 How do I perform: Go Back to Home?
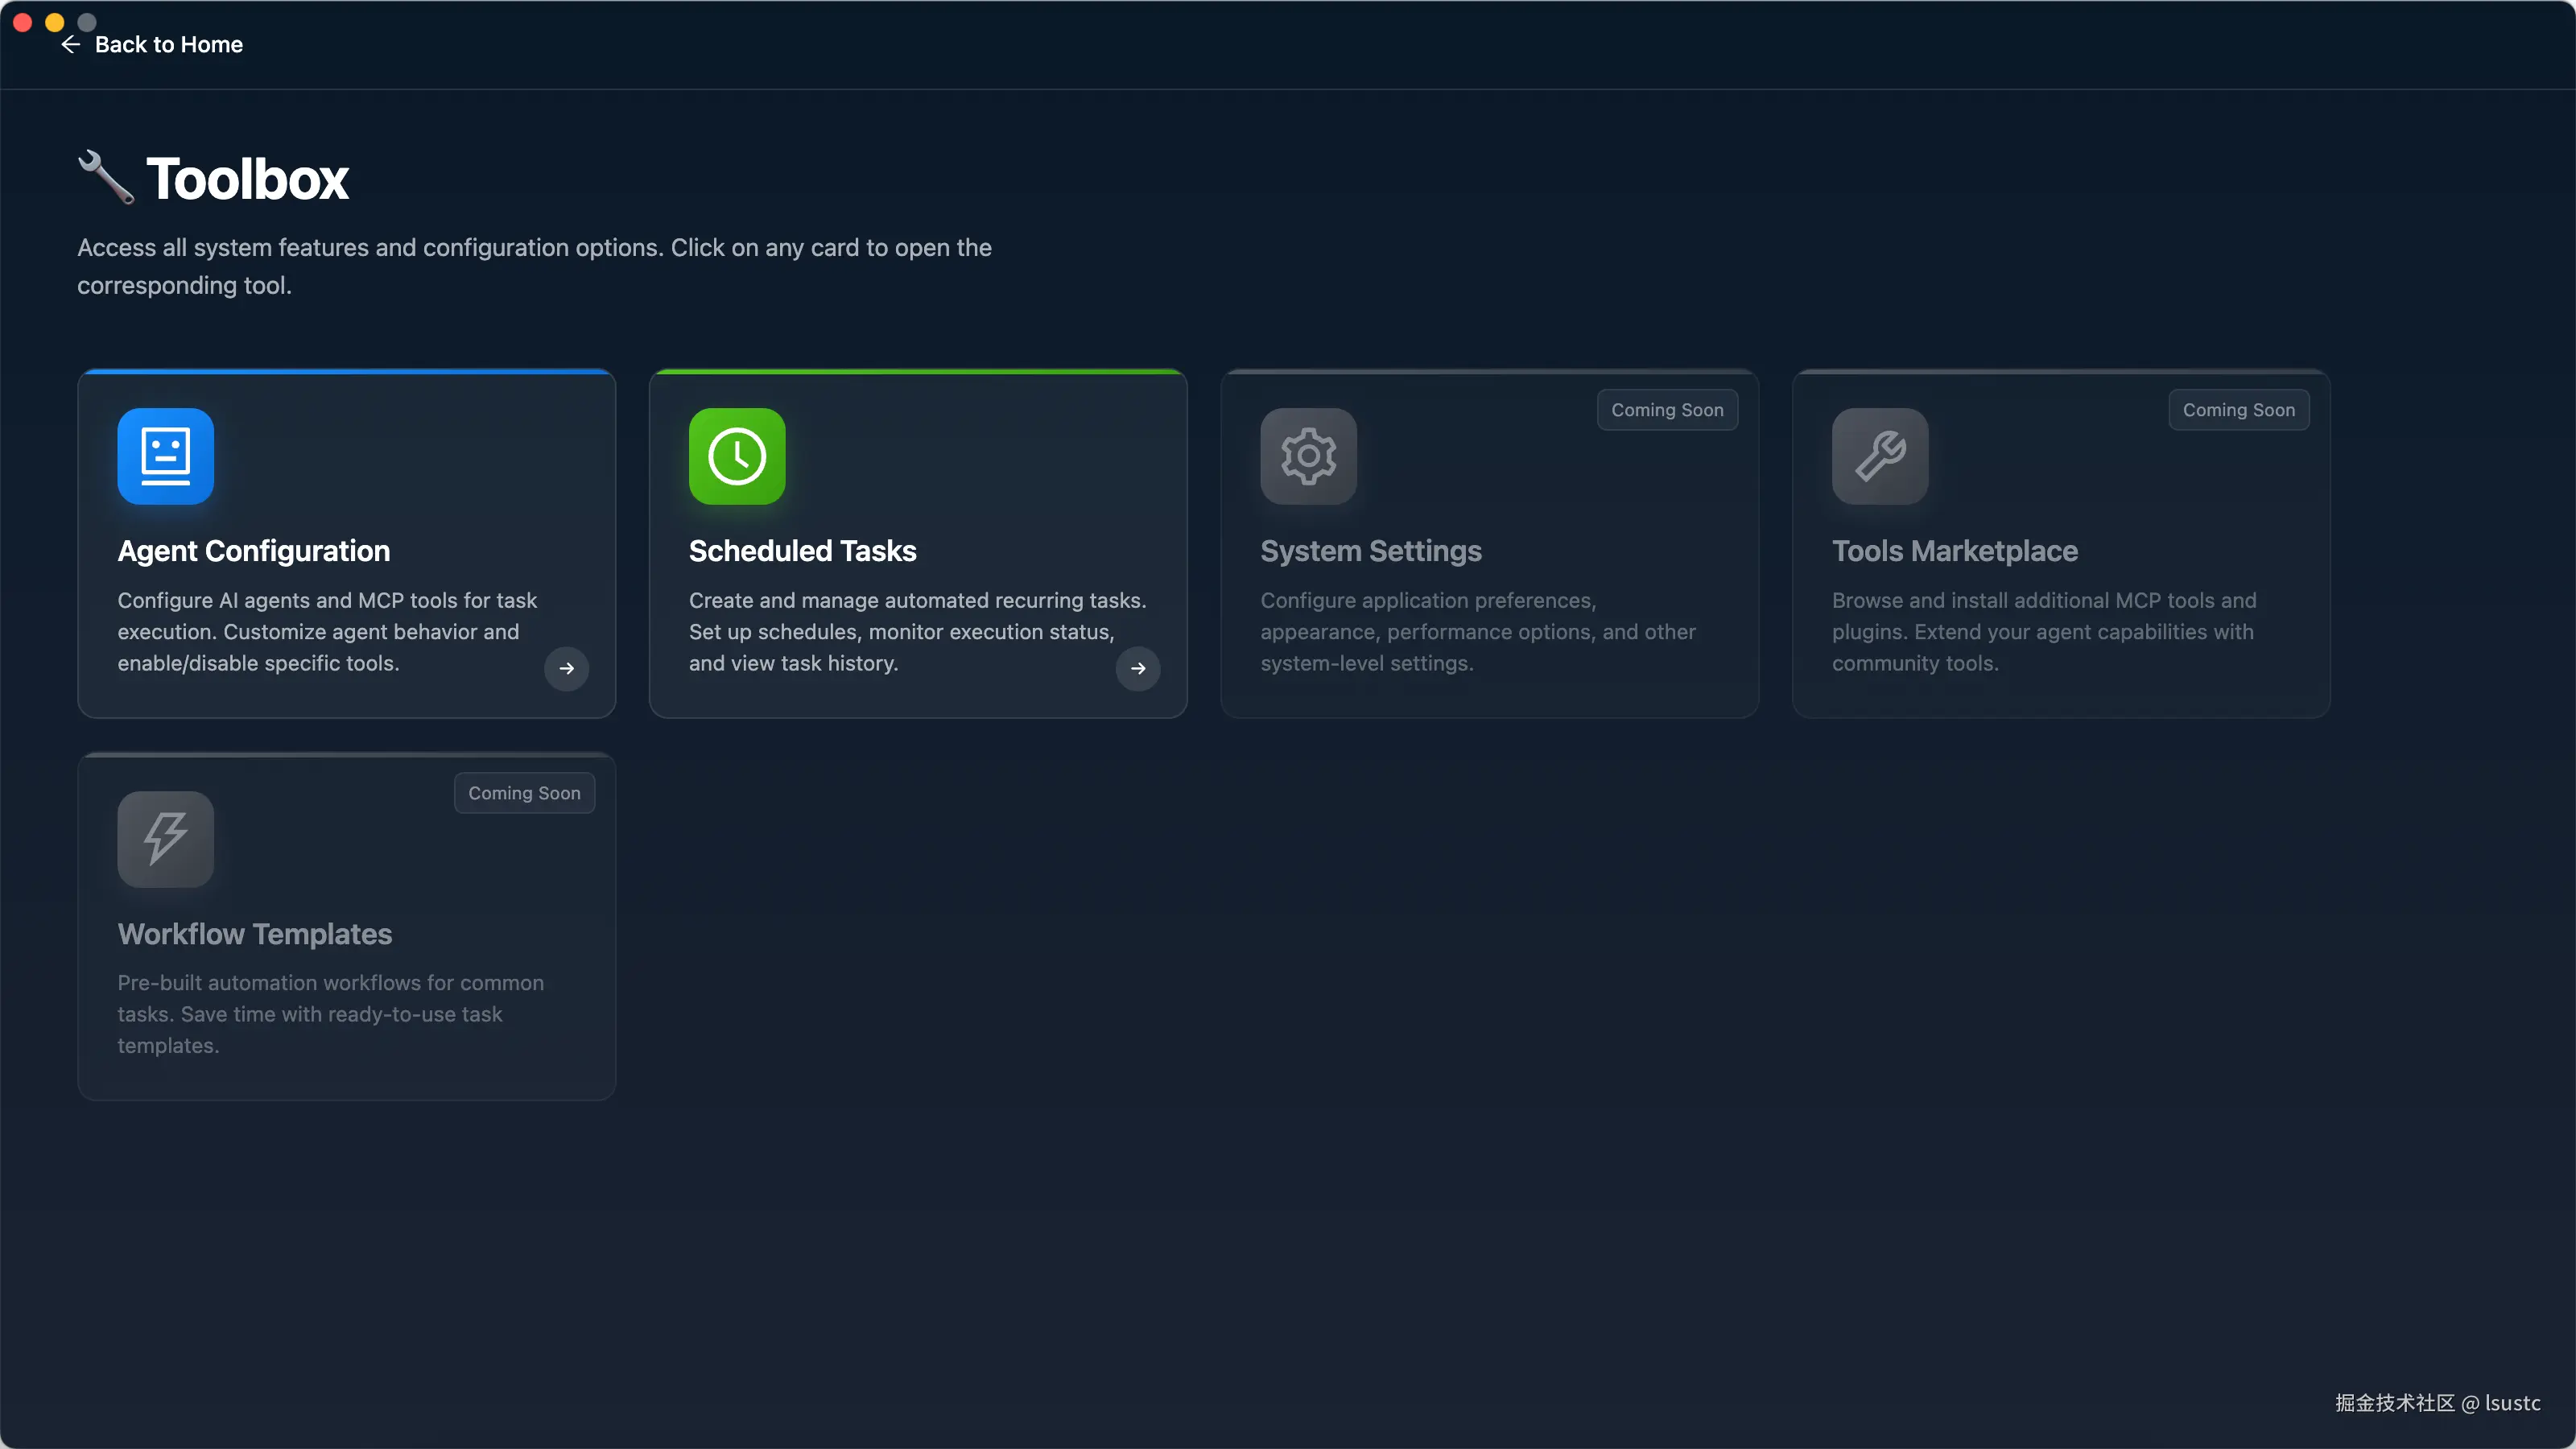click(168, 44)
